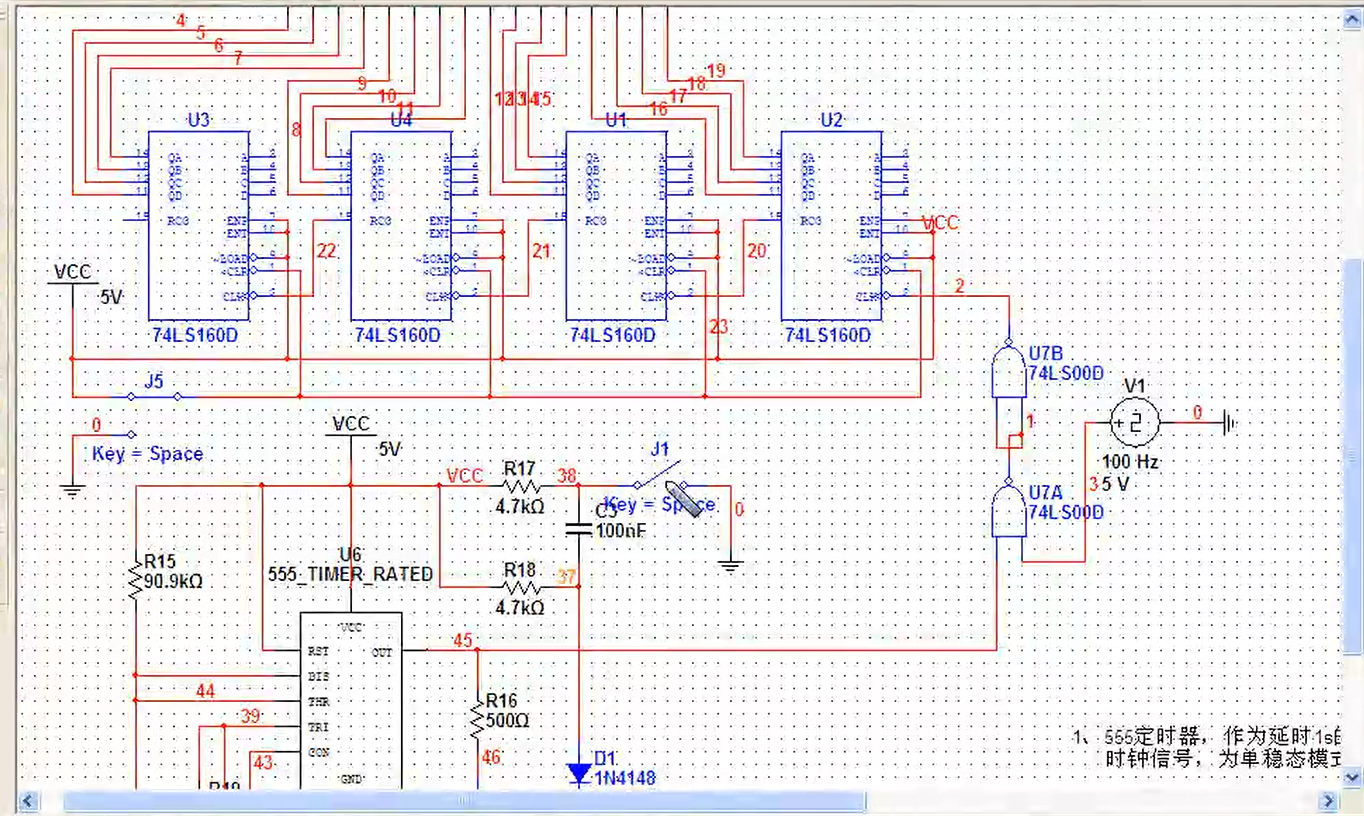Image resolution: width=1364 pixels, height=816 pixels.
Task: Select the V1 clock voltage source
Action: coord(1135,422)
